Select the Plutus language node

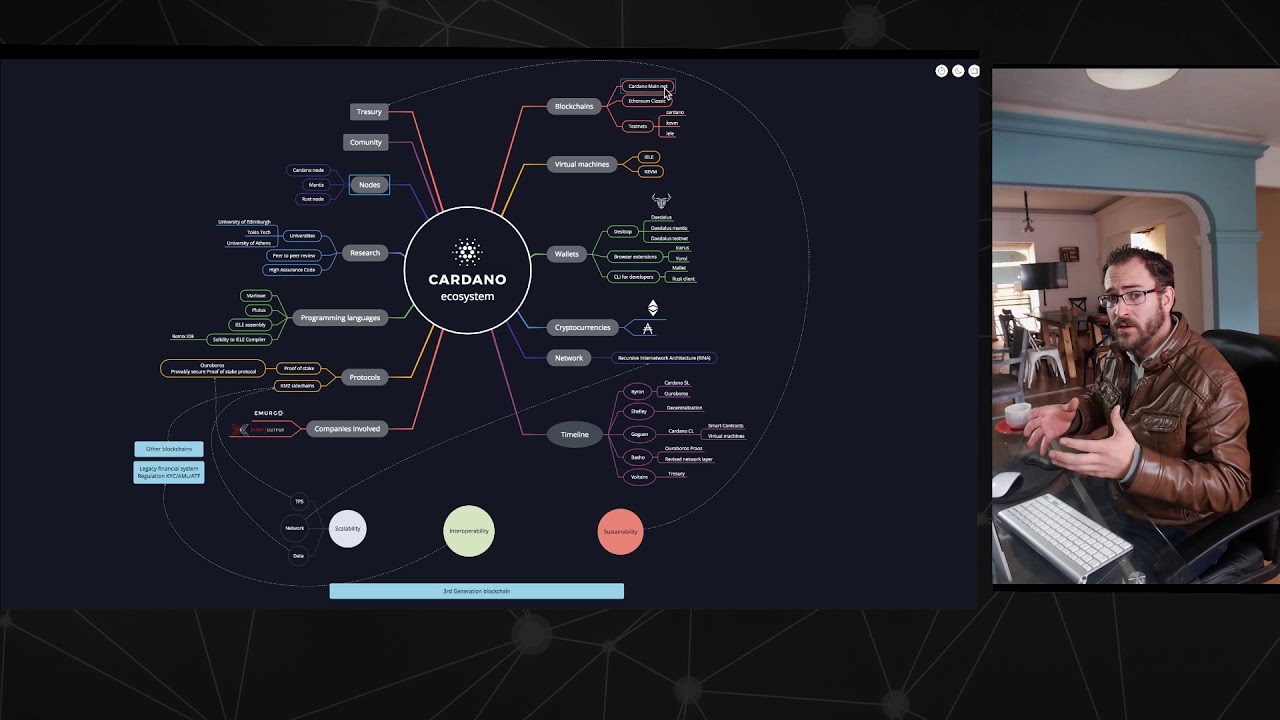click(258, 310)
